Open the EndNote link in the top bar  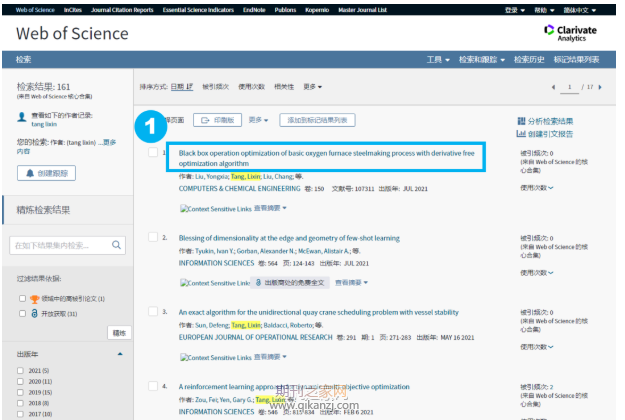254,10
